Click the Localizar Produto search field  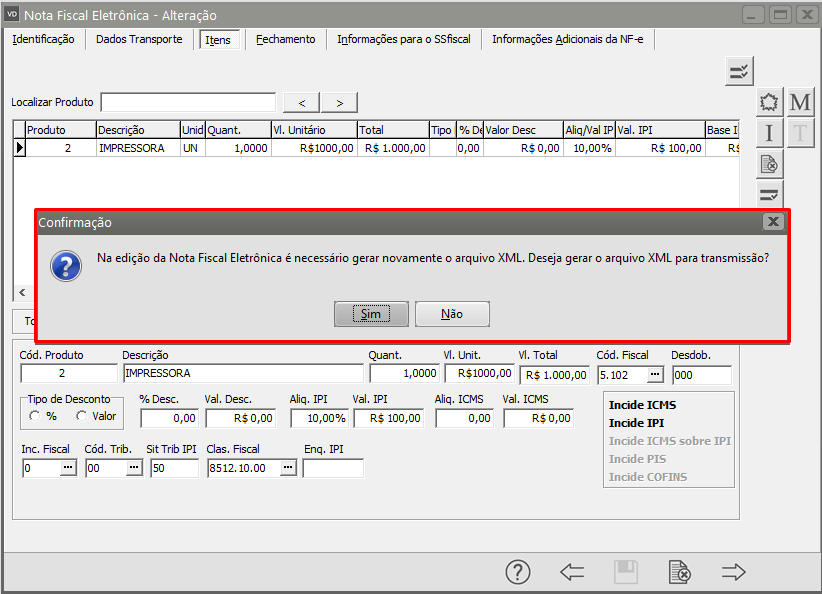[x=188, y=102]
